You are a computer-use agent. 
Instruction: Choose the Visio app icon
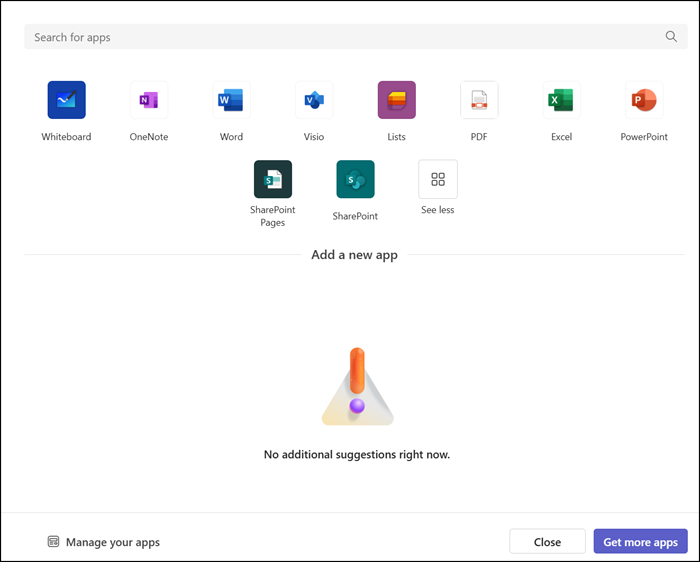coord(314,100)
